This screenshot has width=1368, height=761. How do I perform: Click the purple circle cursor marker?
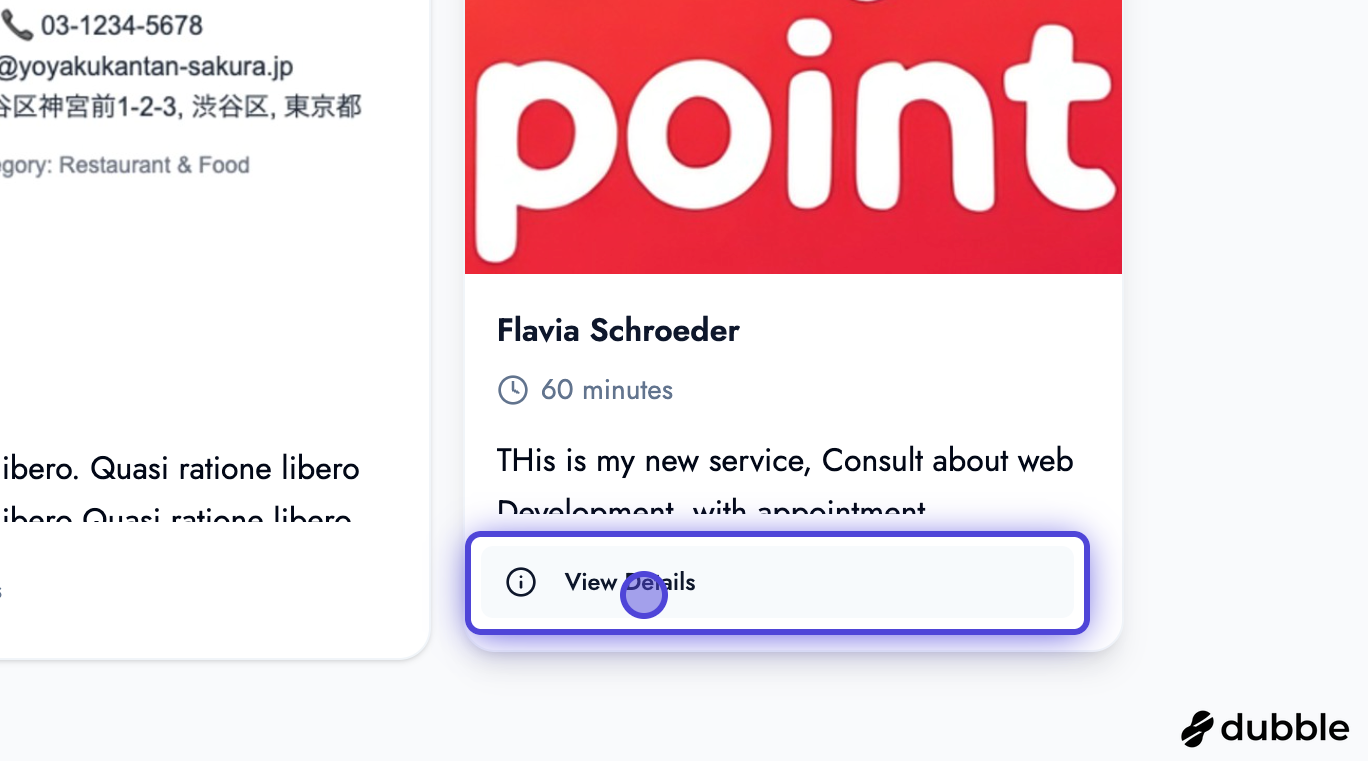(644, 595)
